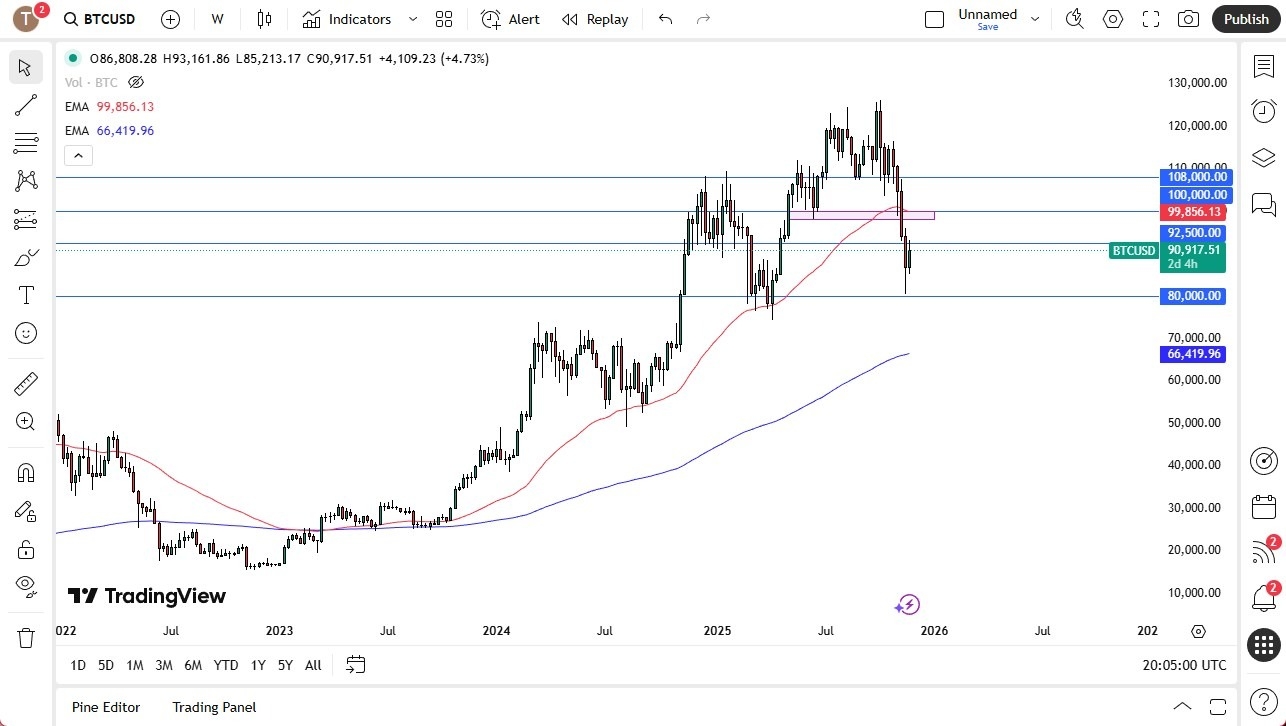The image size is (1286, 726).
Task: Toggle magnet mode for drawings
Action: coord(26,473)
